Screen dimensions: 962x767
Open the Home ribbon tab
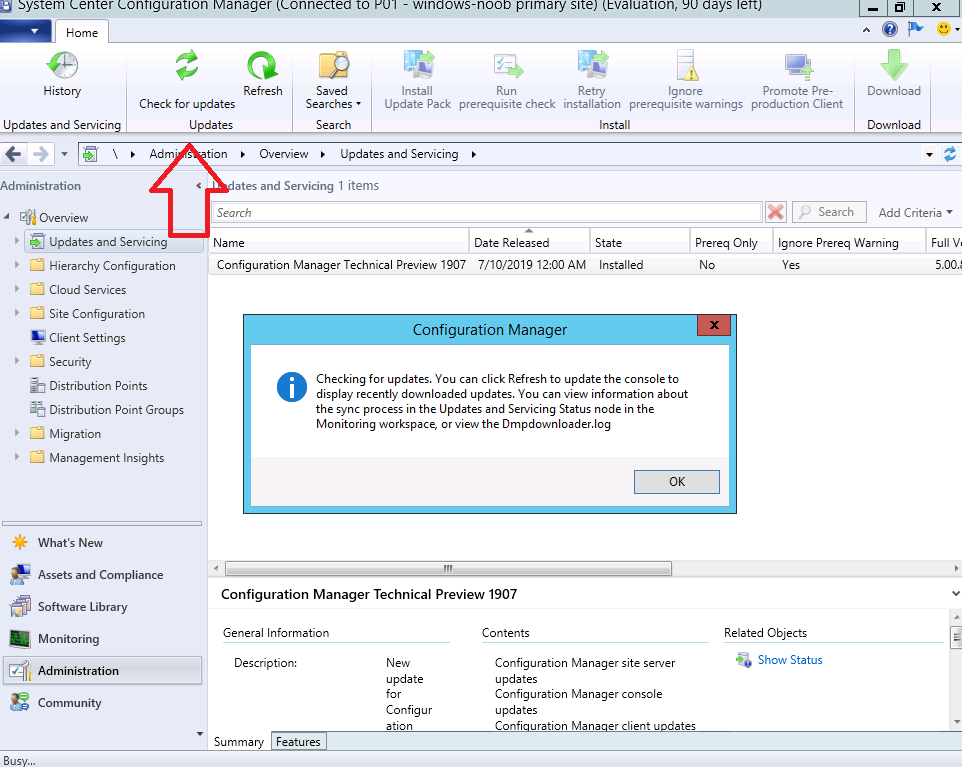tap(82, 33)
